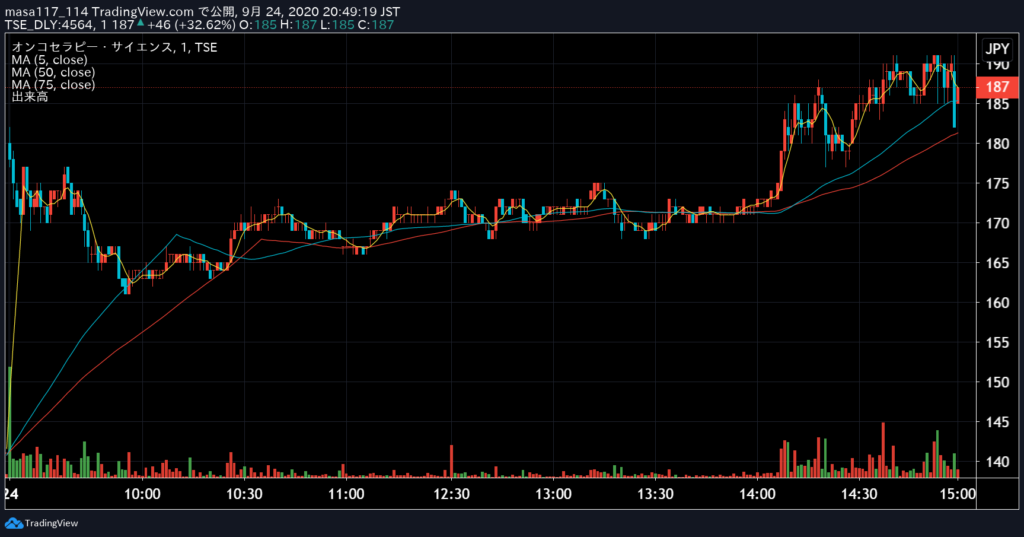Click the masa117_114 publisher name
The height and width of the screenshot is (537, 1024).
point(46,12)
